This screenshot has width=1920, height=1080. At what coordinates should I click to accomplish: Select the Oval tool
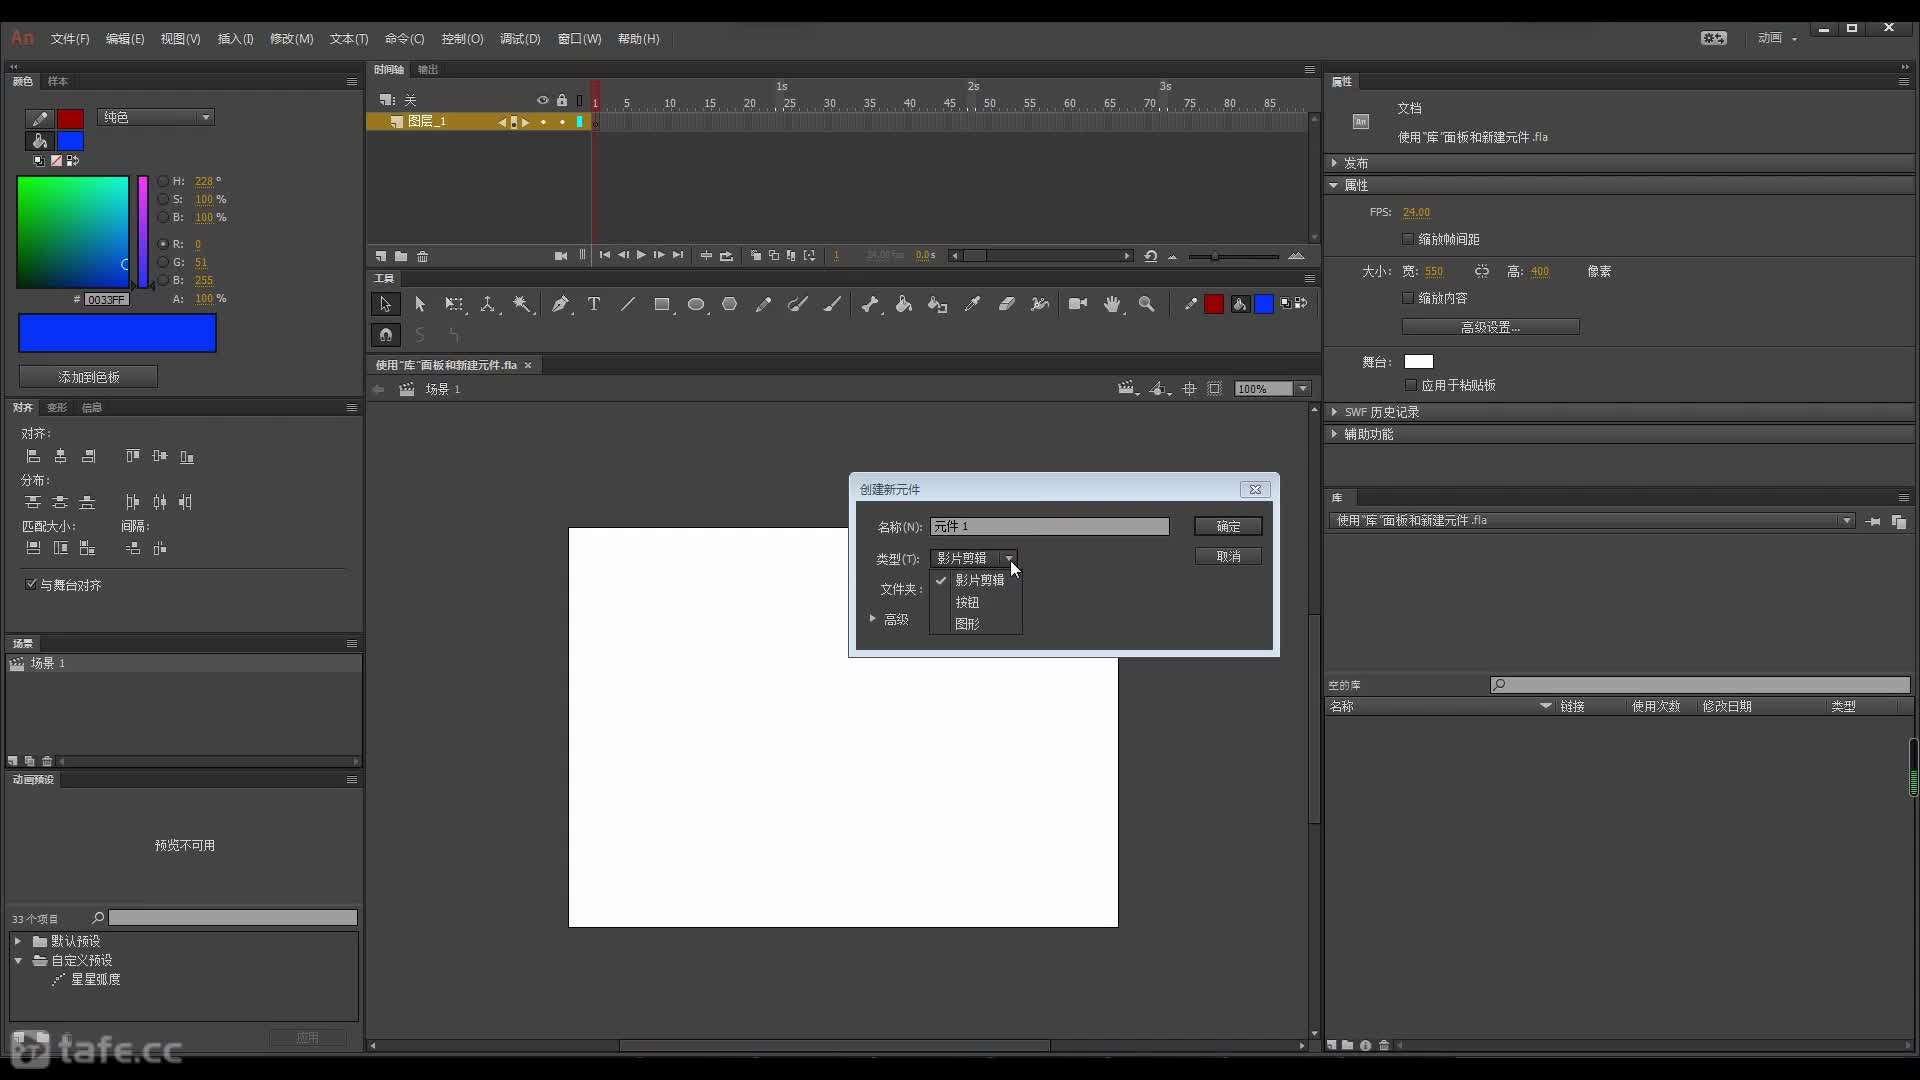[x=696, y=304]
